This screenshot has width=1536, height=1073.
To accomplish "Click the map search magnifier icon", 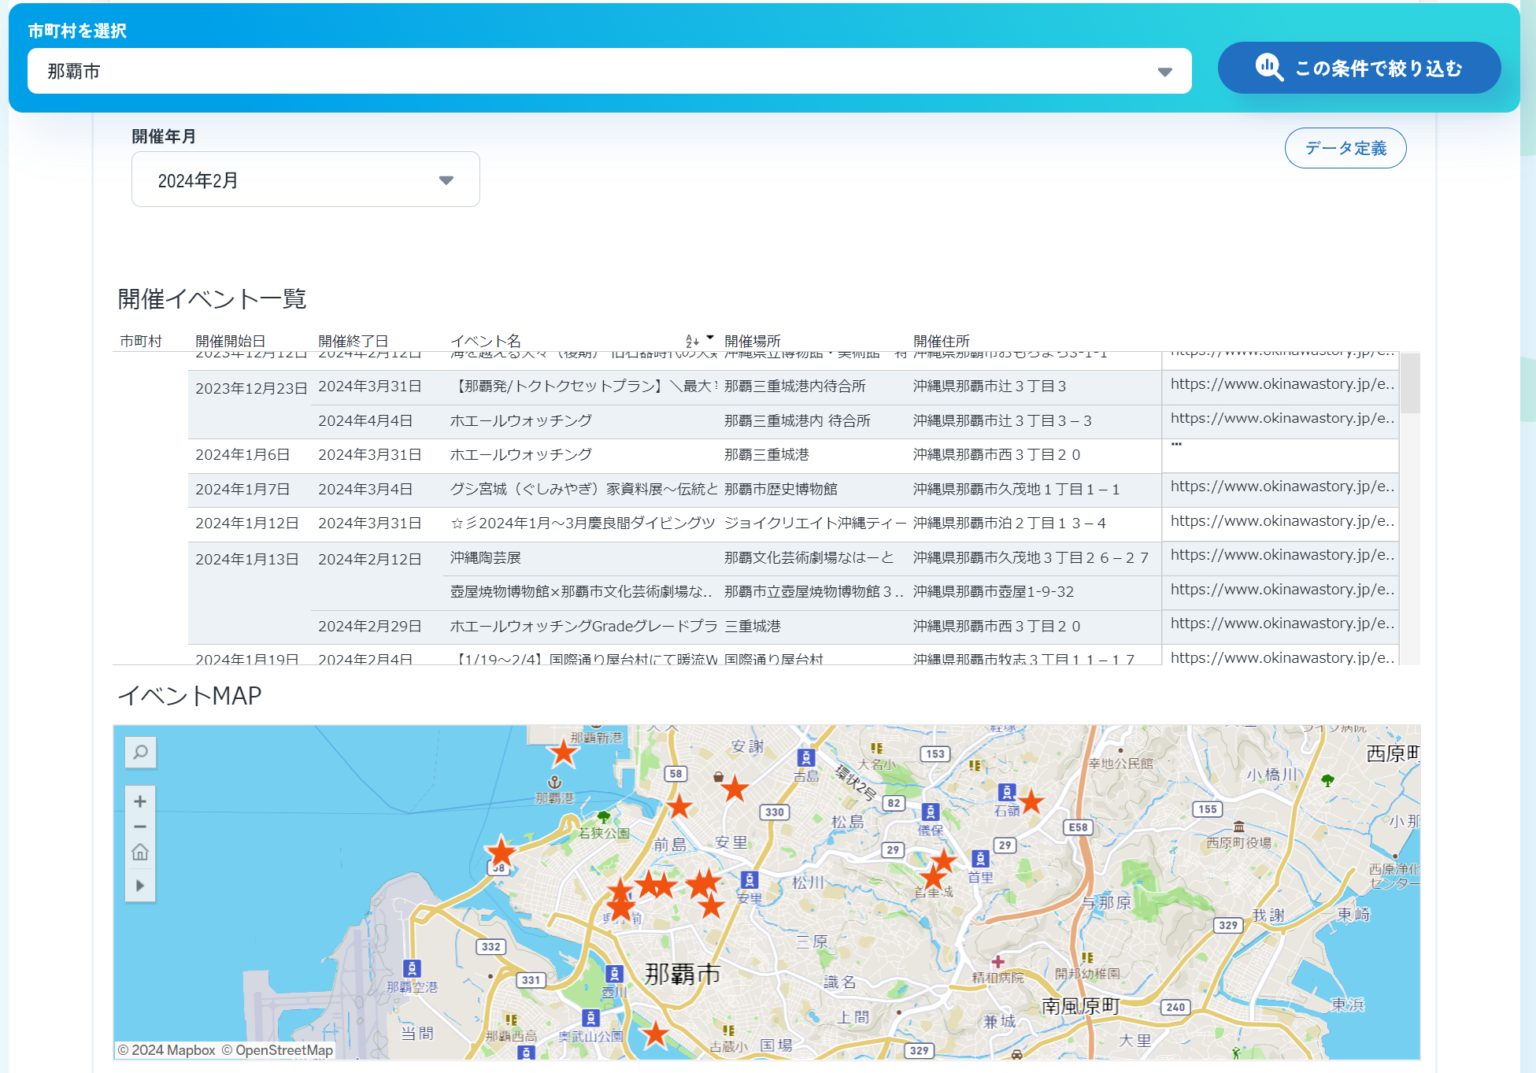I will [x=141, y=752].
